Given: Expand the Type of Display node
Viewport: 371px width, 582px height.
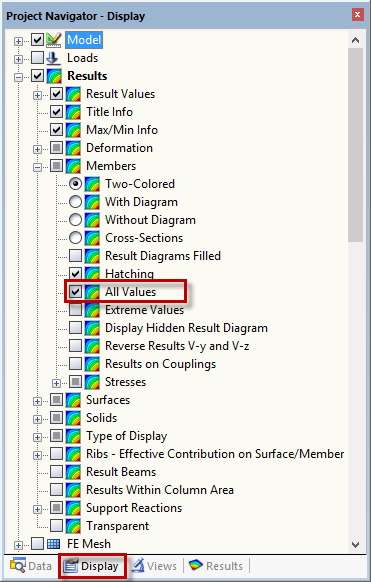Looking at the screenshot, I should click(37, 437).
